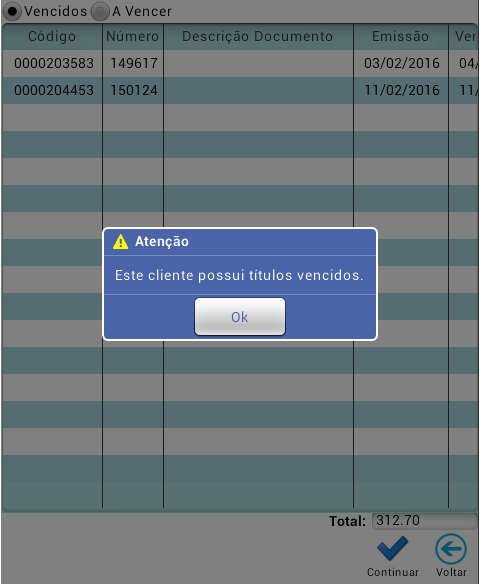480x585 pixels.
Task: Click the Número column header
Action: pos(133,36)
